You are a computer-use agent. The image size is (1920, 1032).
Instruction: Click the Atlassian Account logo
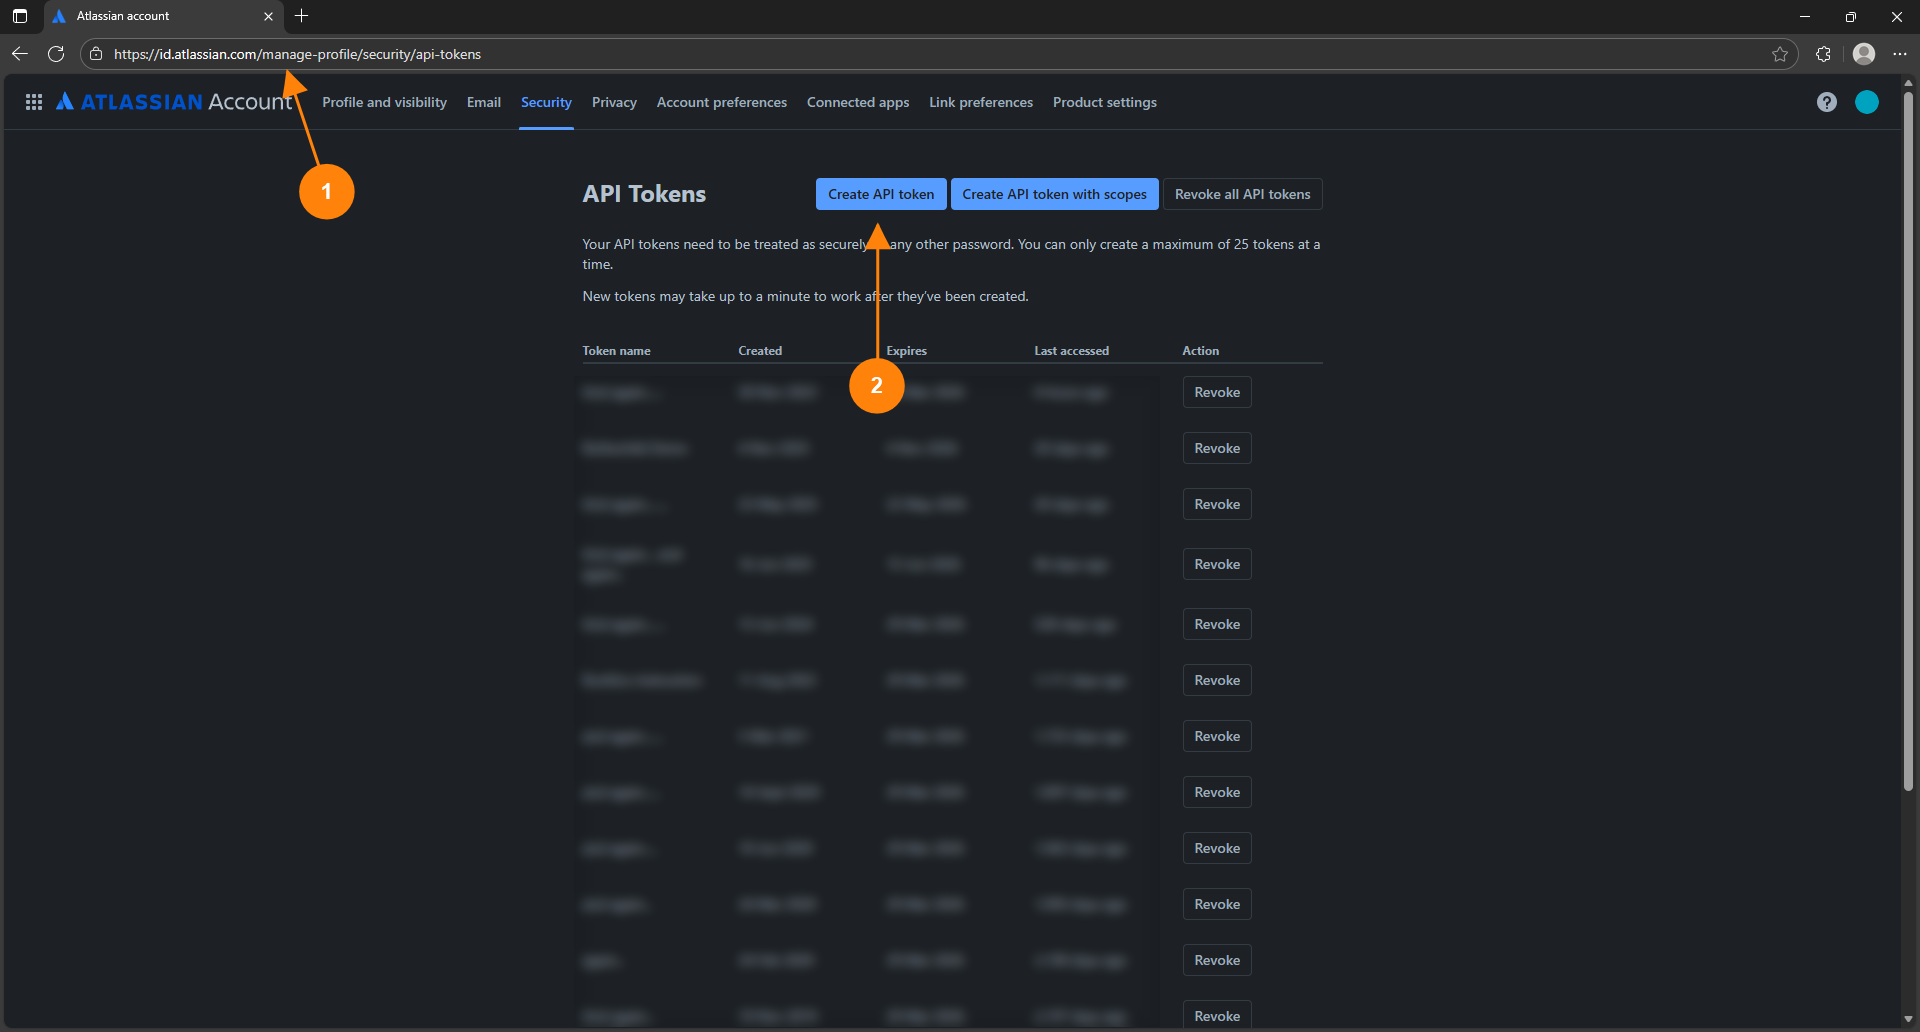click(174, 102)
